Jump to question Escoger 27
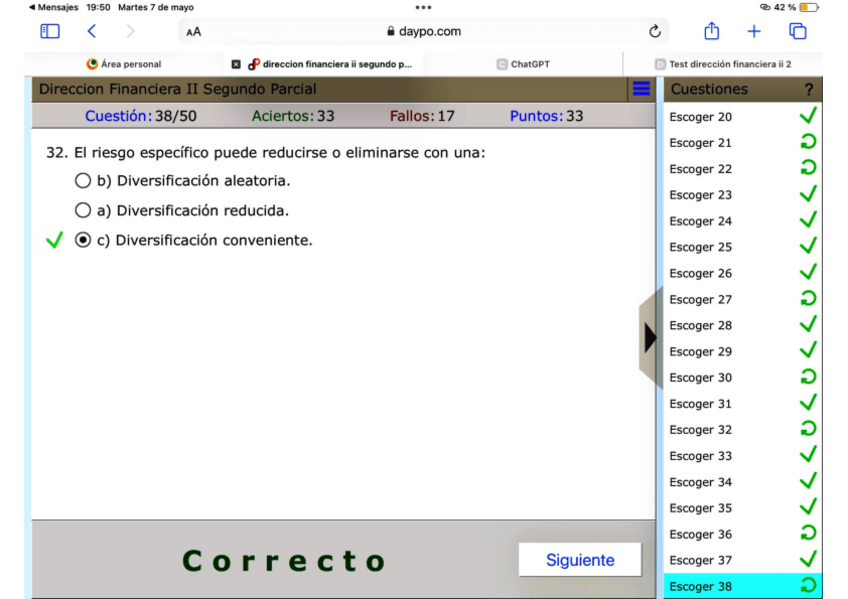The image size is (848, 599). click(x=701, y=299)
